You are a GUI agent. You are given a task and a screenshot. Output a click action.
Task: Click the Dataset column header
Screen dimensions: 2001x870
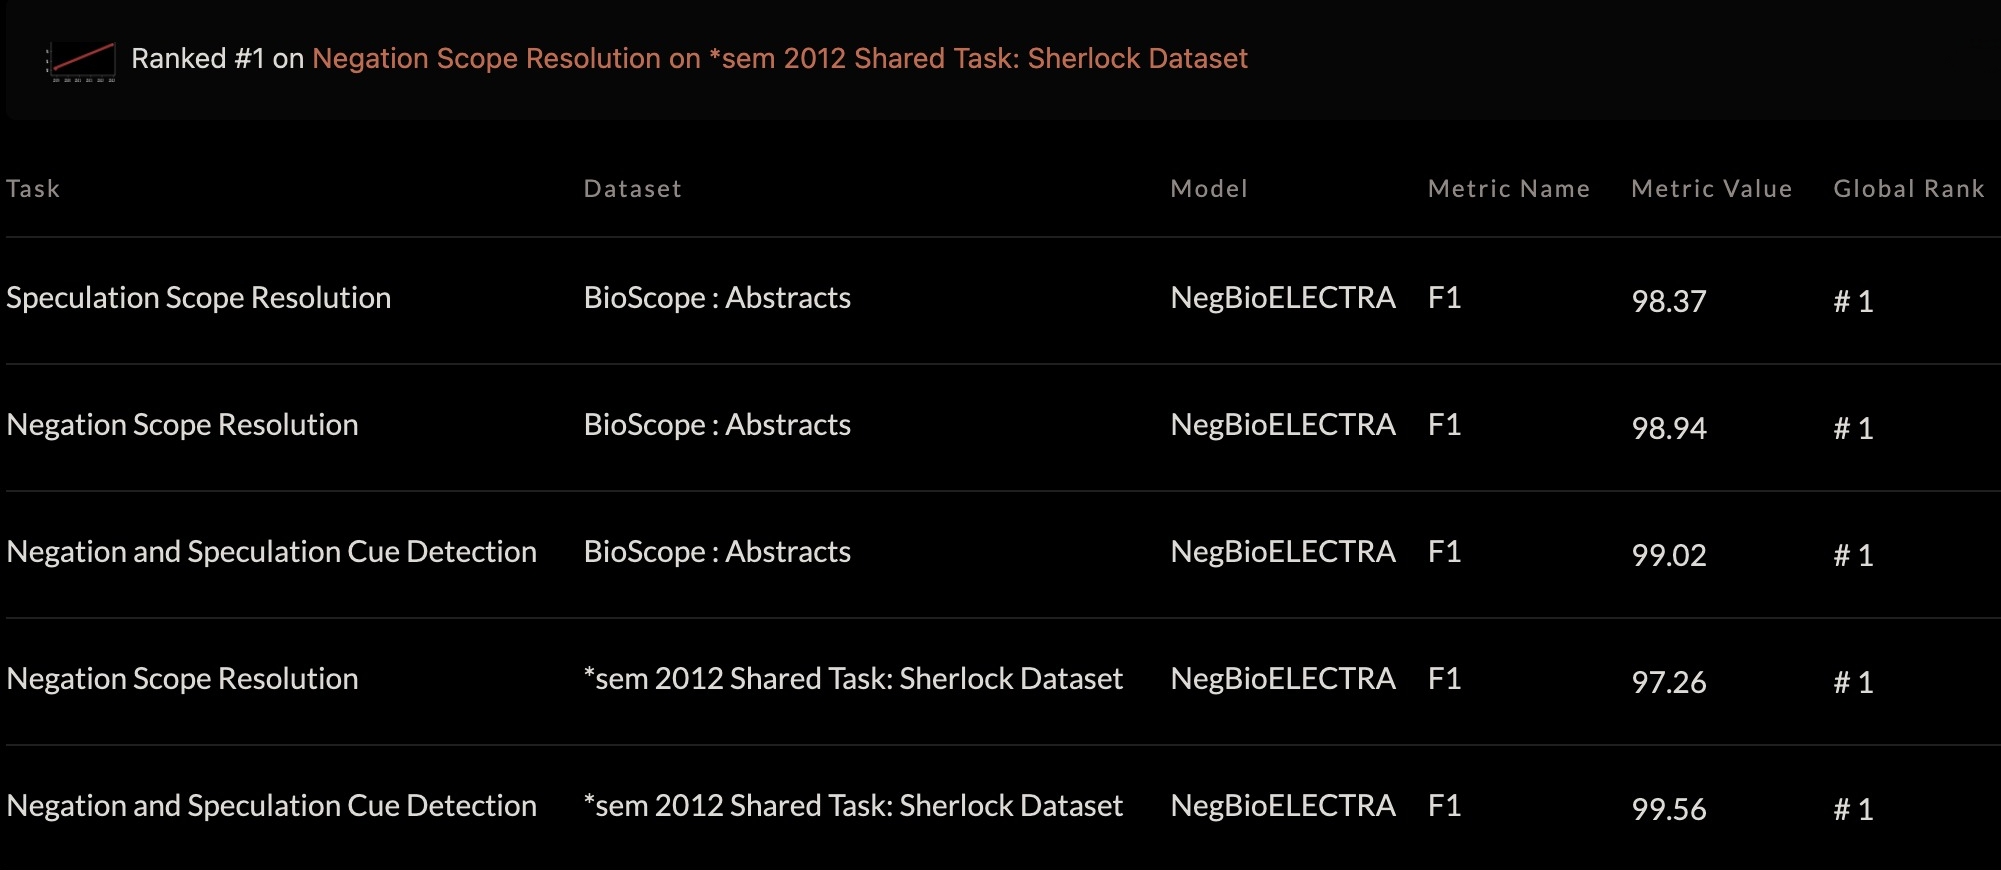coord(632,189)
